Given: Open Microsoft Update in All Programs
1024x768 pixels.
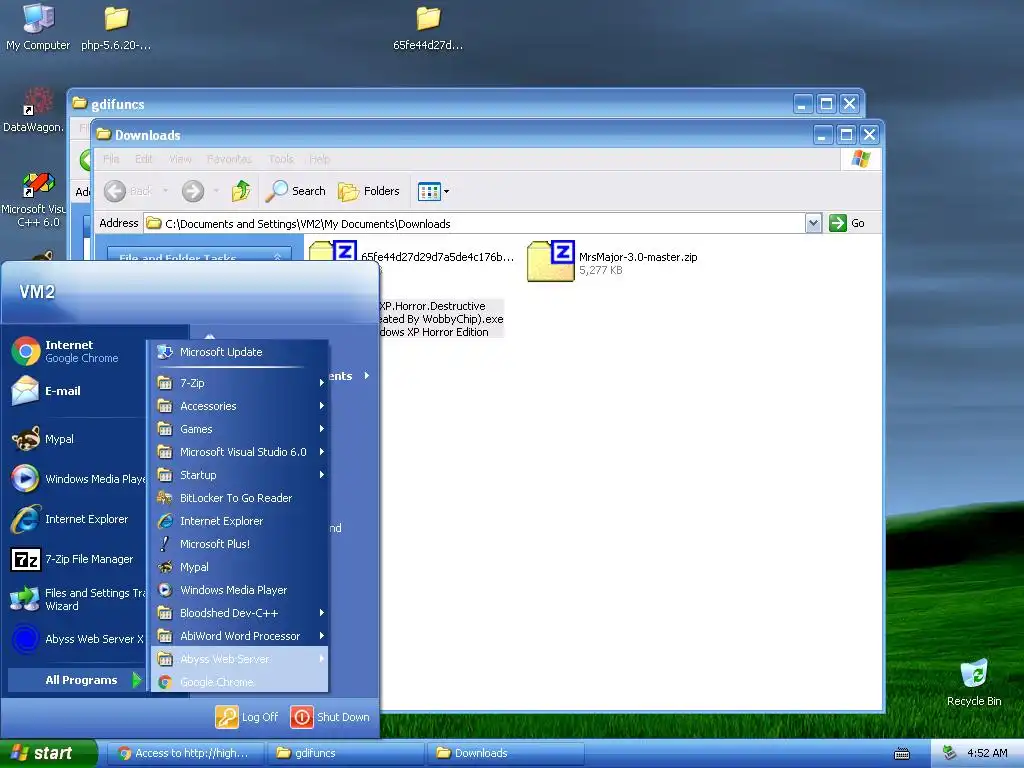Looking at the screenshot, I should click(240, 352).
